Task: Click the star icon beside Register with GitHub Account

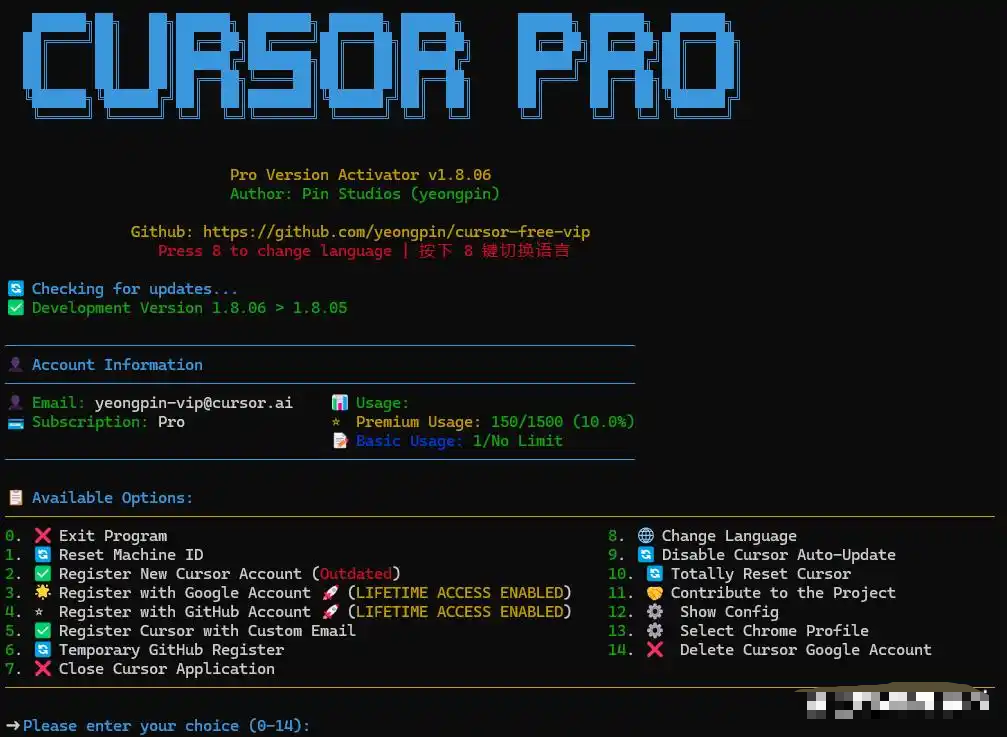Action: pos(39,611)
